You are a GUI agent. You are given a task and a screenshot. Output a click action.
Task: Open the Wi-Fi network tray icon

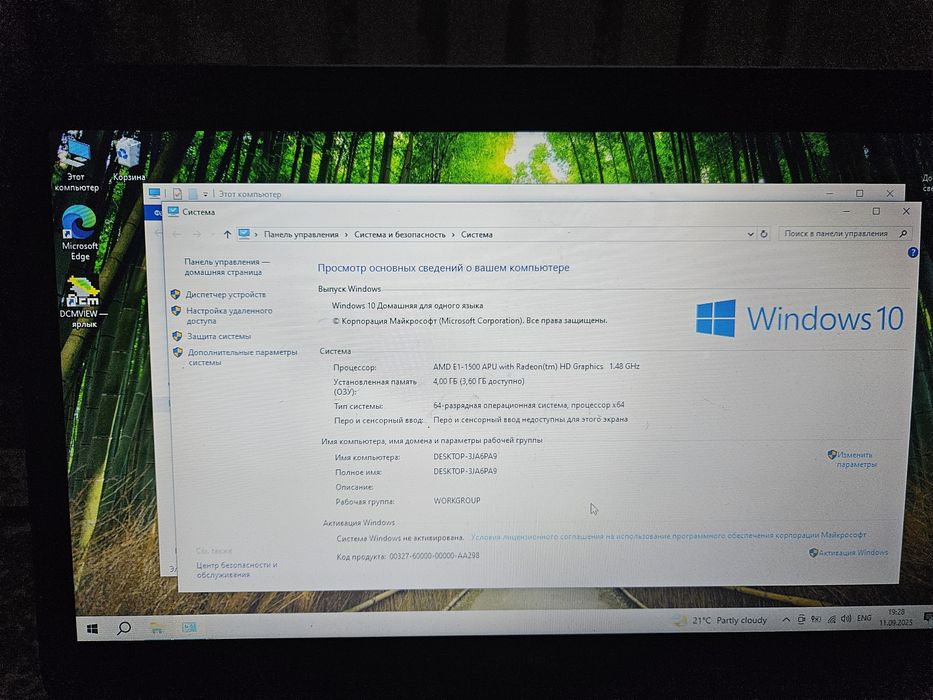[x=831, y=619]
